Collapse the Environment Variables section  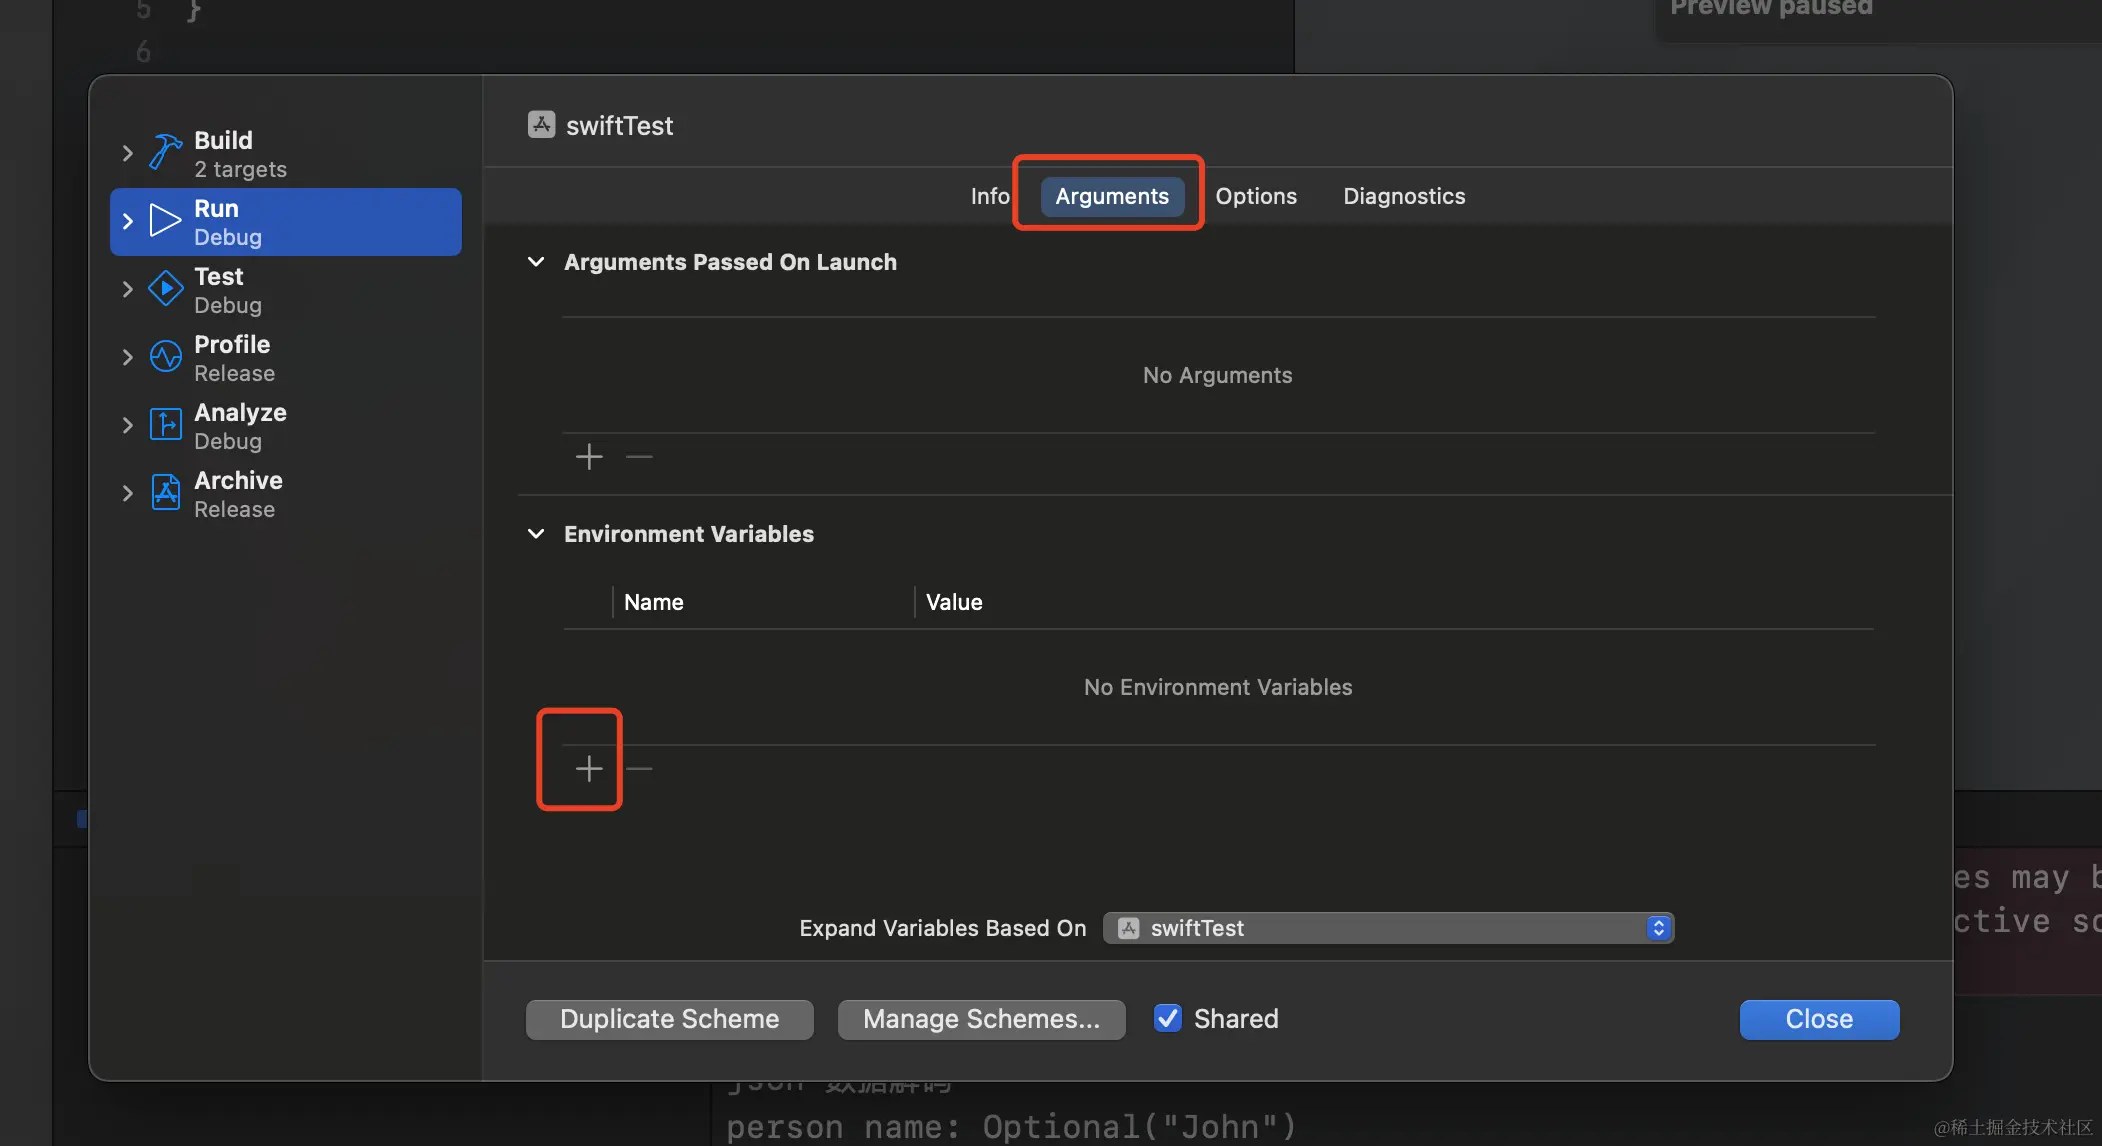[536, 534]
